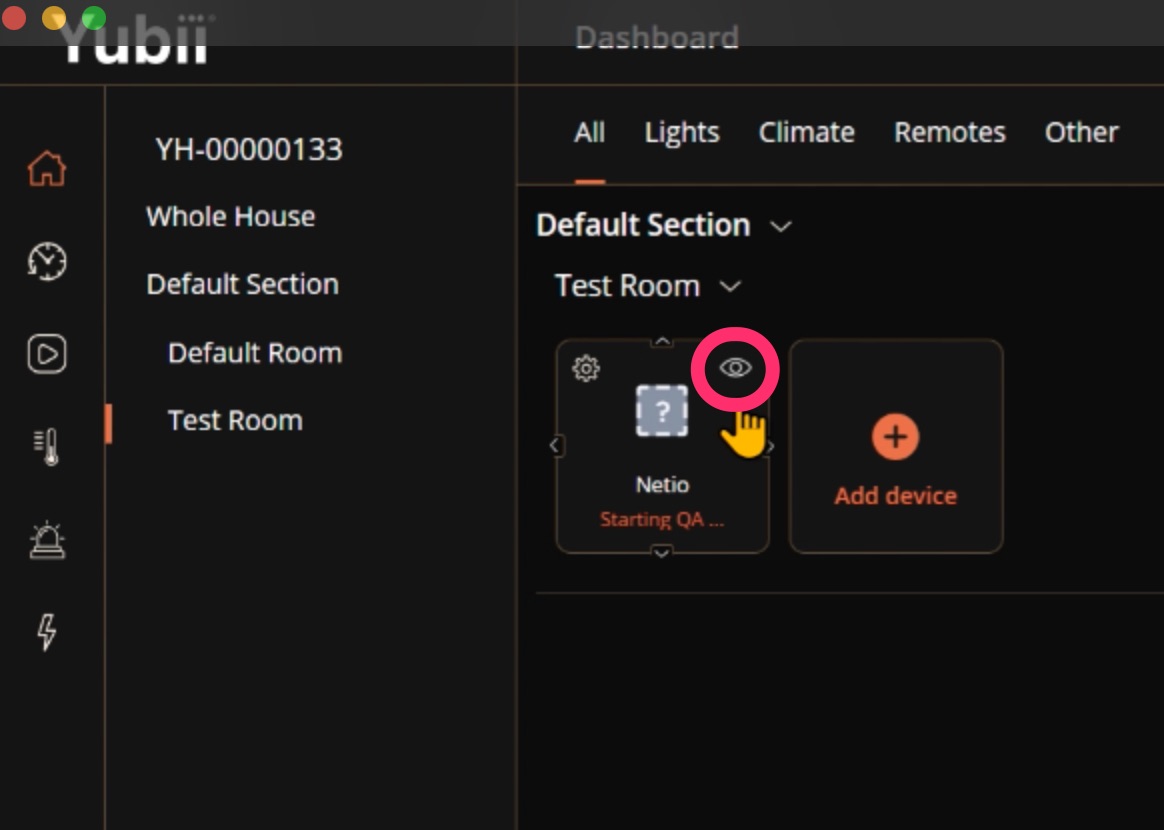This screenshot has height=830, width=1164.
Task: Minimize the window with yellow button
Action: pos(53,17)
